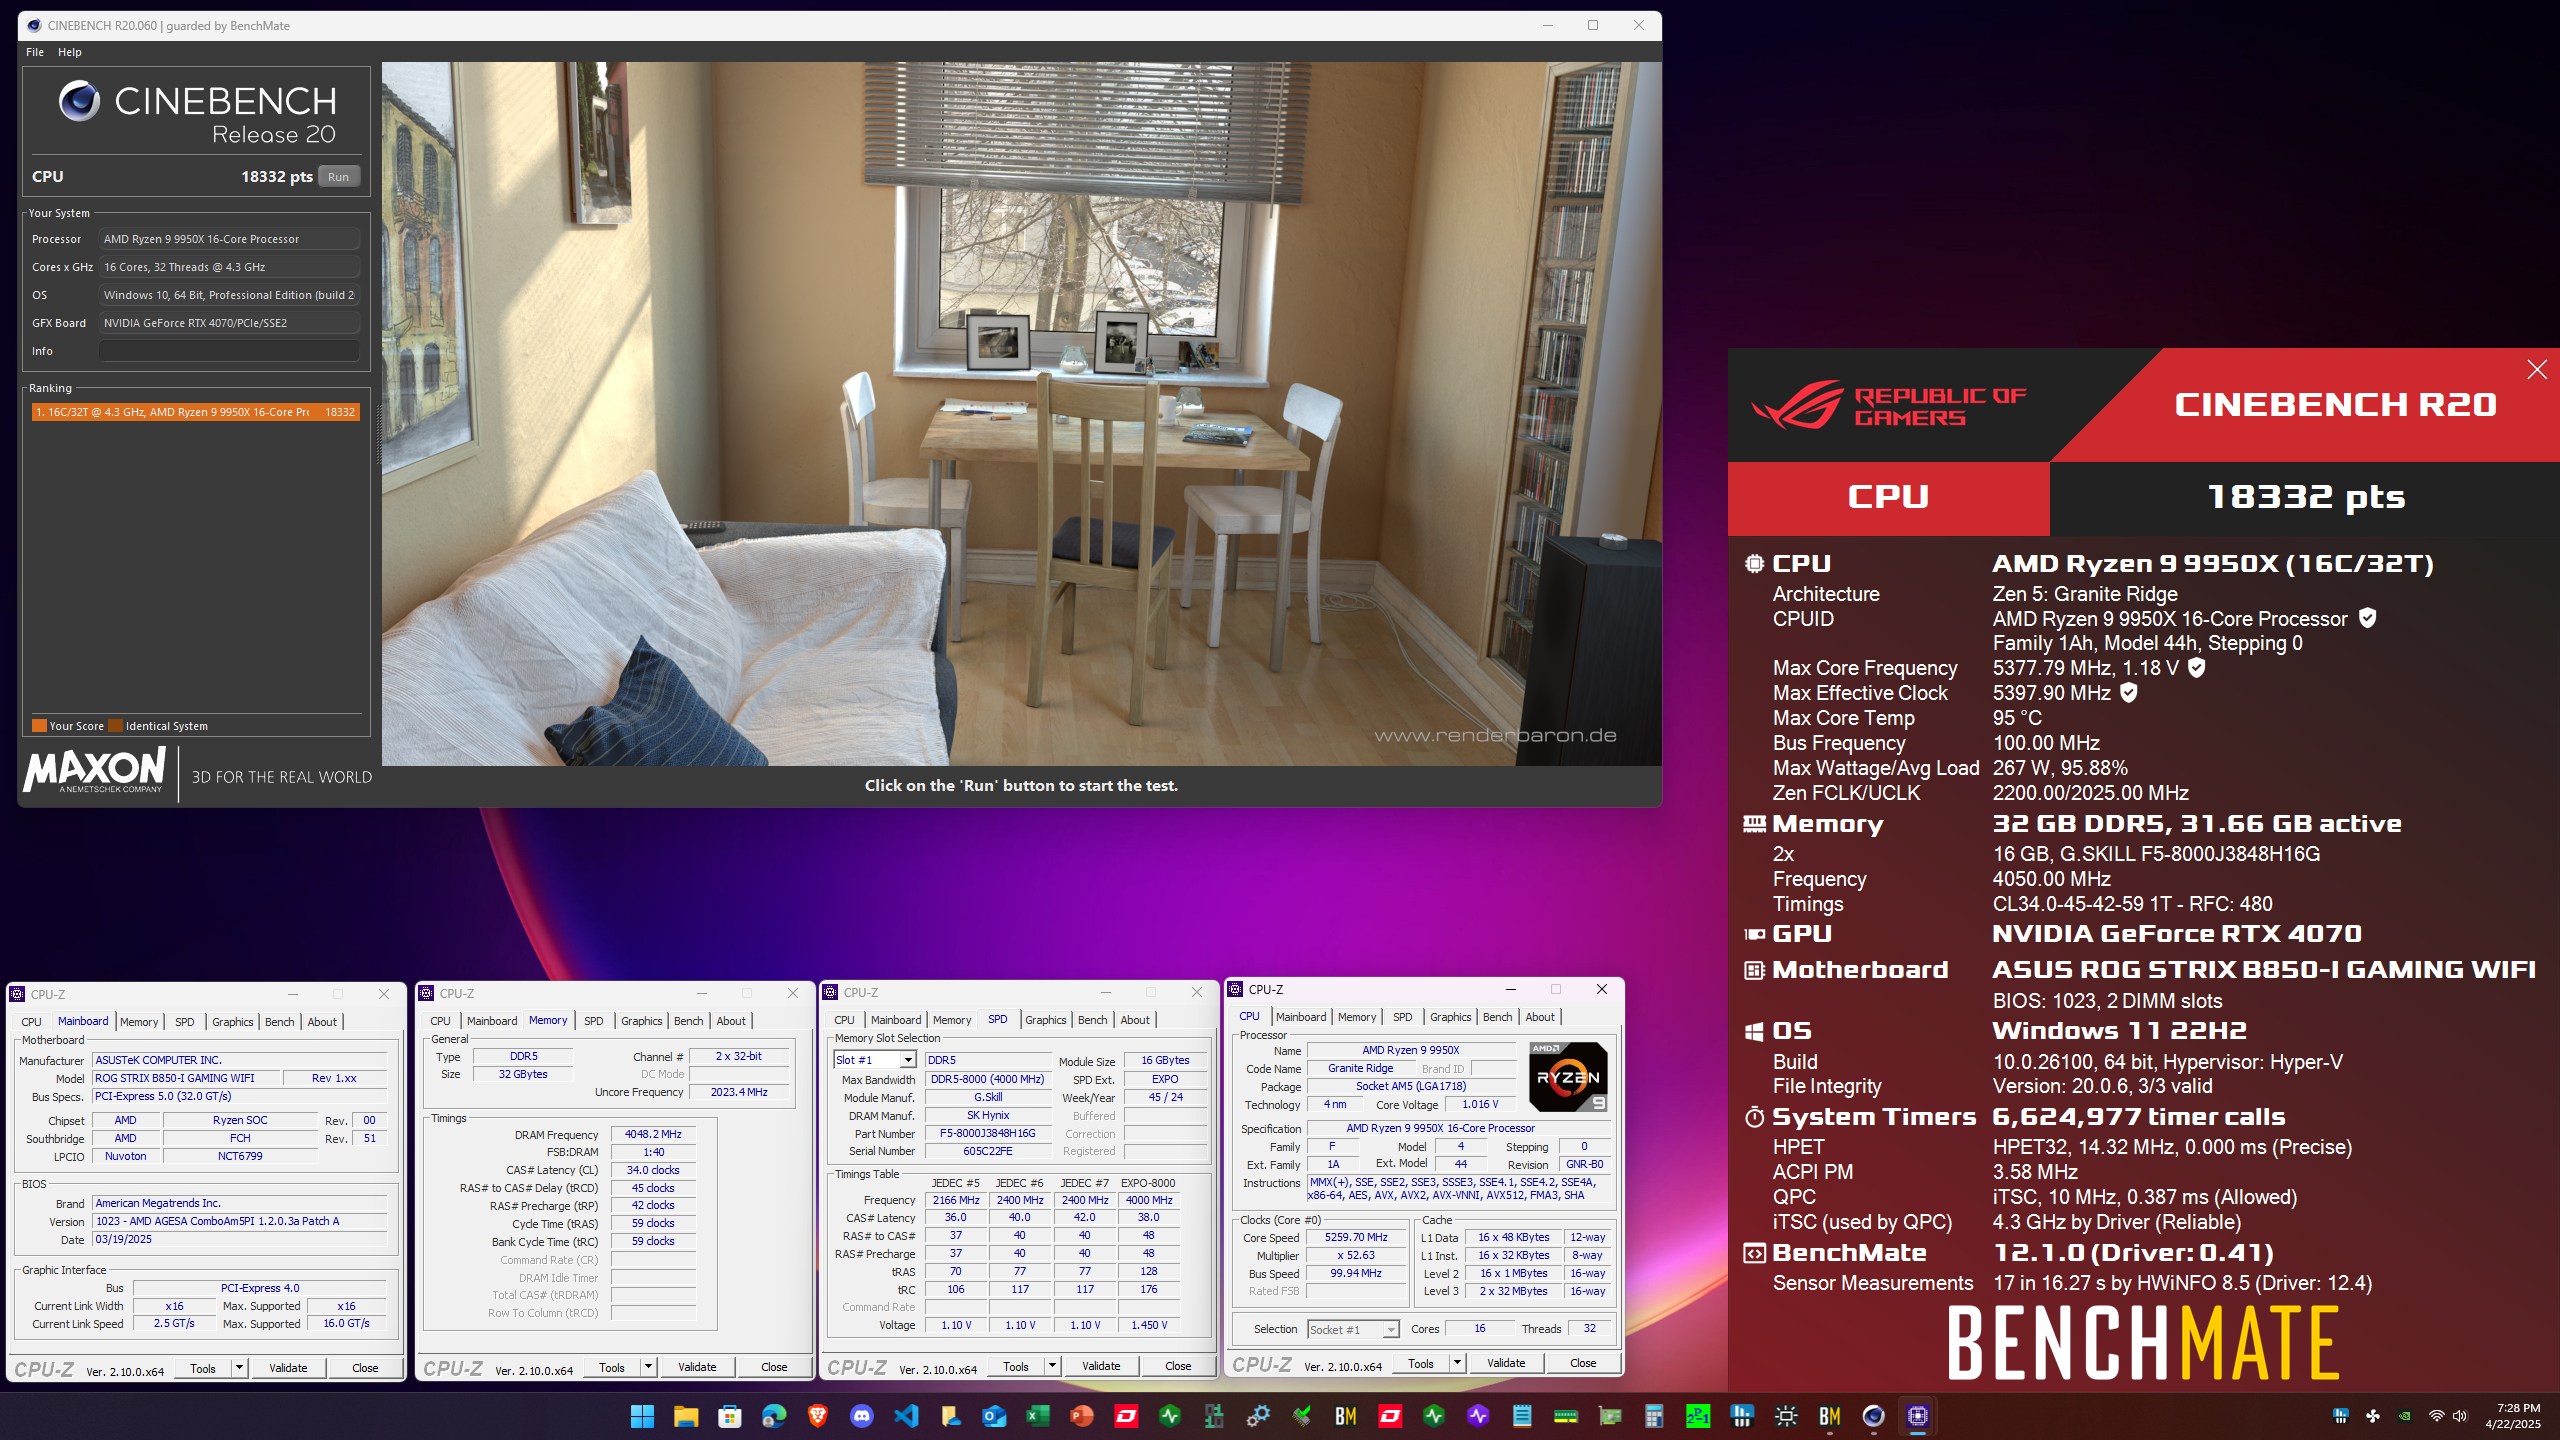The height and width of the screenshot is (1440, 2560).
Task: Open Discord from the taskbar
Action: click(862, 1416)
